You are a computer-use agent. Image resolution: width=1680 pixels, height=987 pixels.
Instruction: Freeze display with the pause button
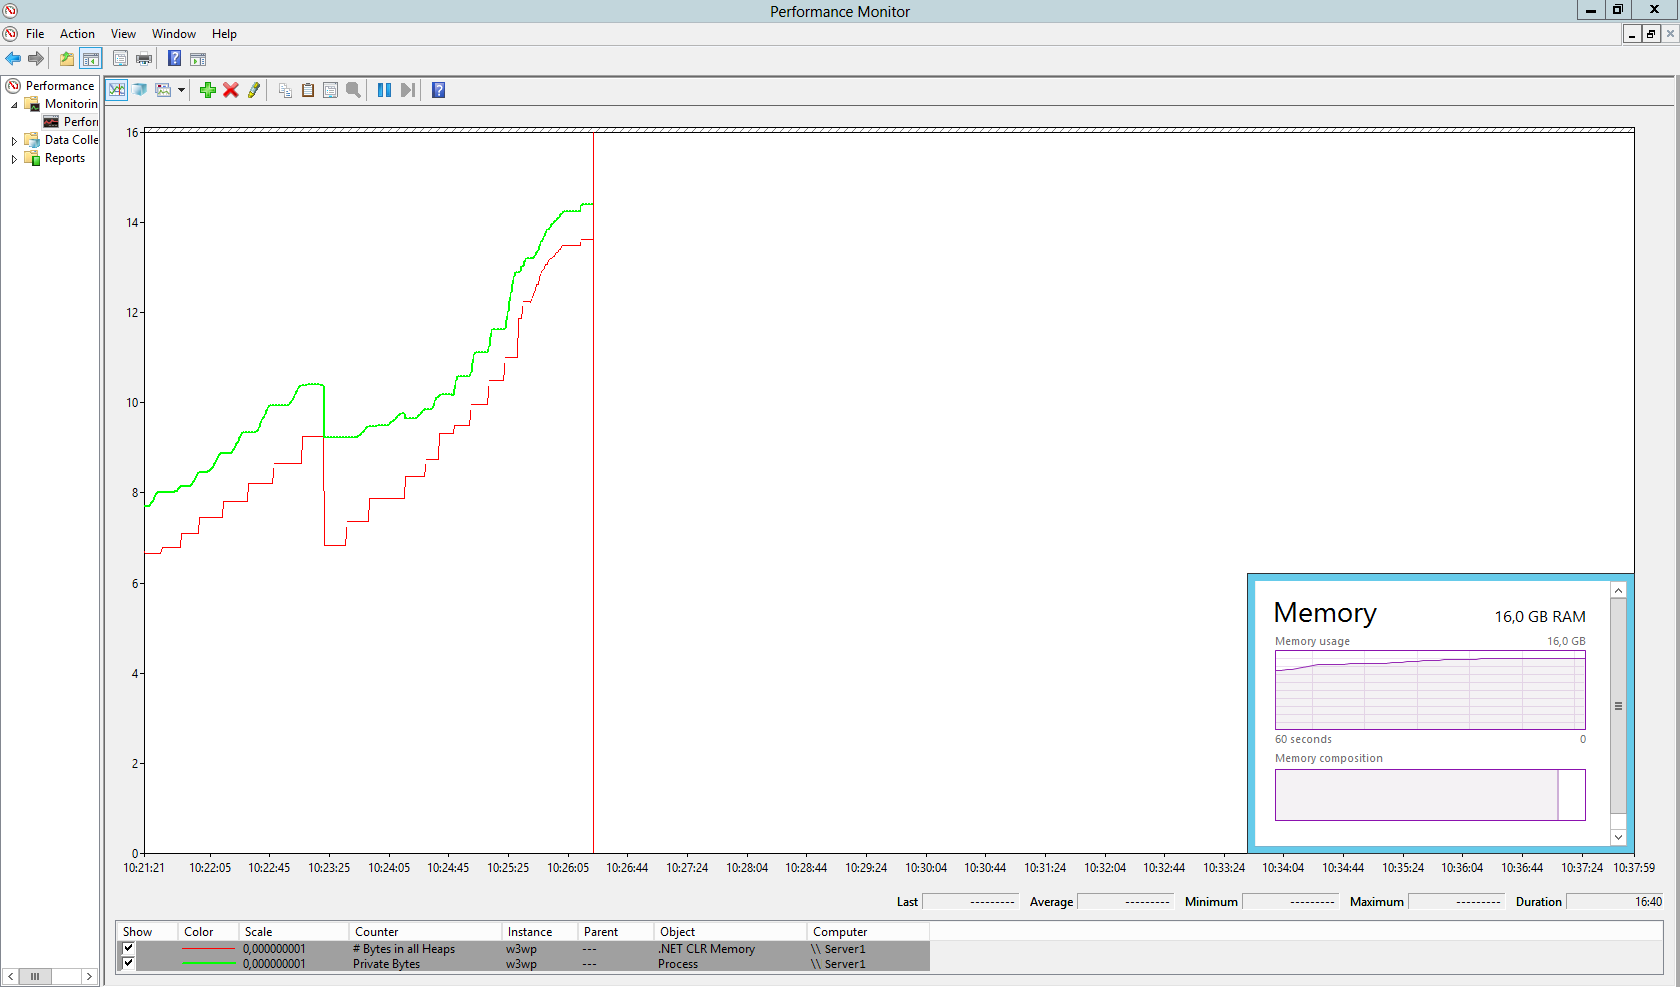384,90
